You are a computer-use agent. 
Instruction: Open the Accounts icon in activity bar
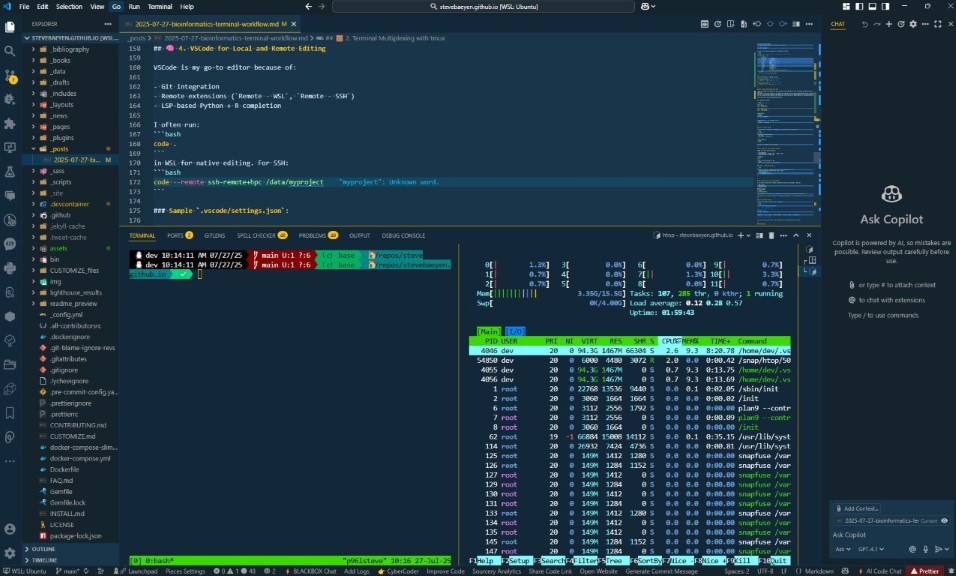[10, 529]
